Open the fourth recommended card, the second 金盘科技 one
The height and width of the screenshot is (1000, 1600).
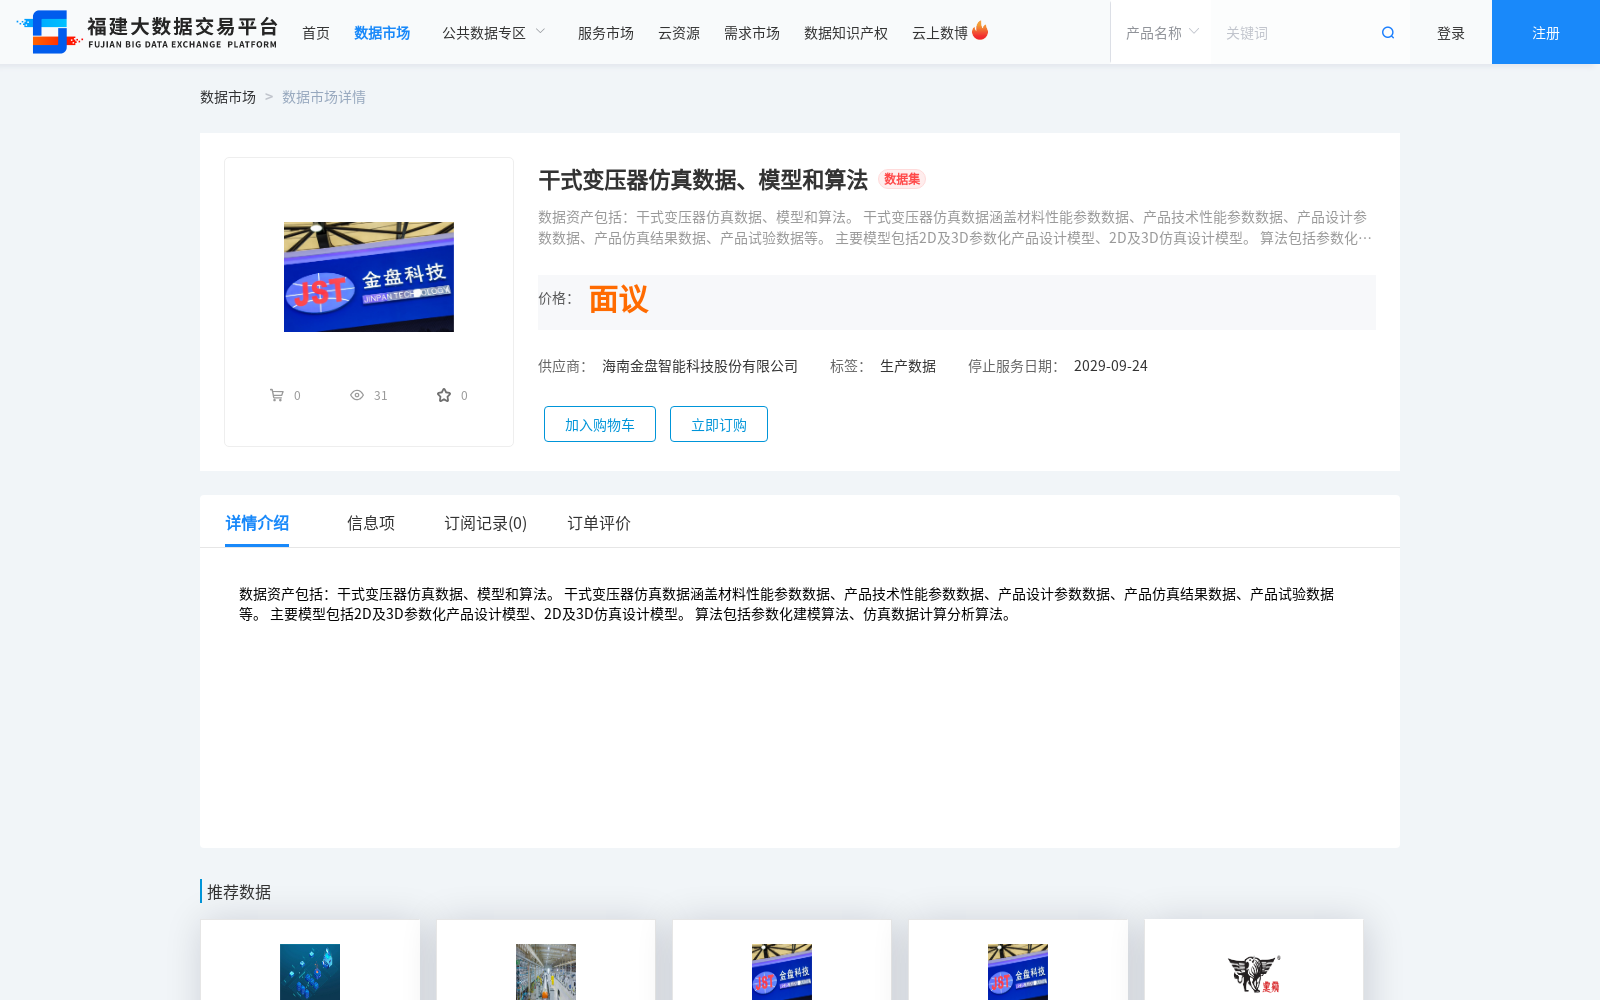(x=1018, y=960)
